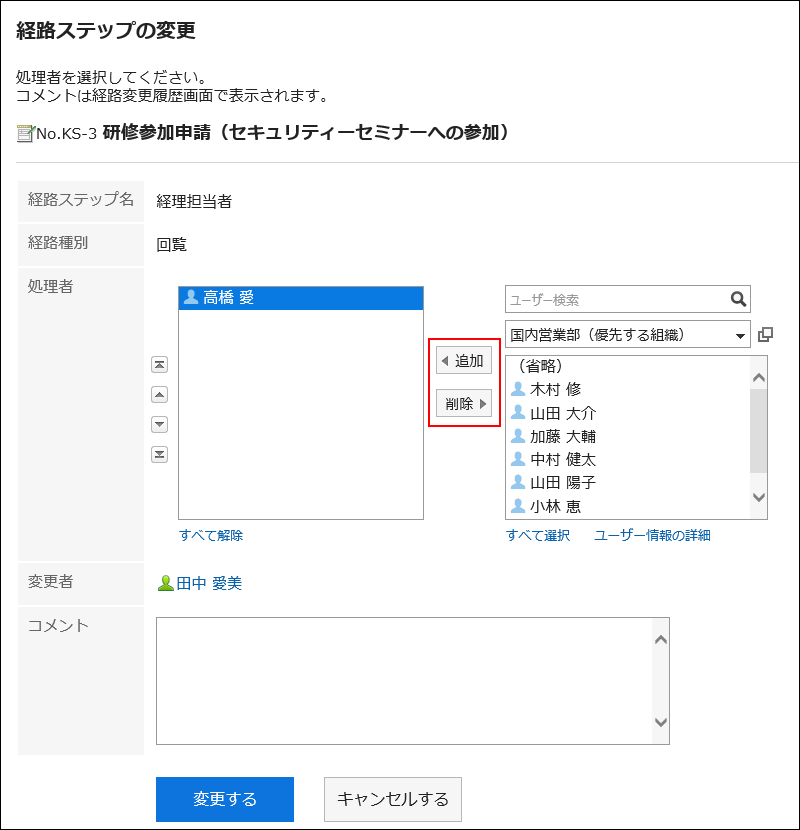
Task: Click the 経理担当者 step name text
Action: pos(194,201)
